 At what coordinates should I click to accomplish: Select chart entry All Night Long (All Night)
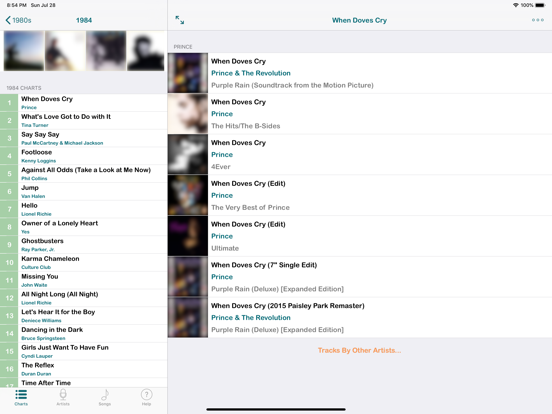(x=83, y=298)
